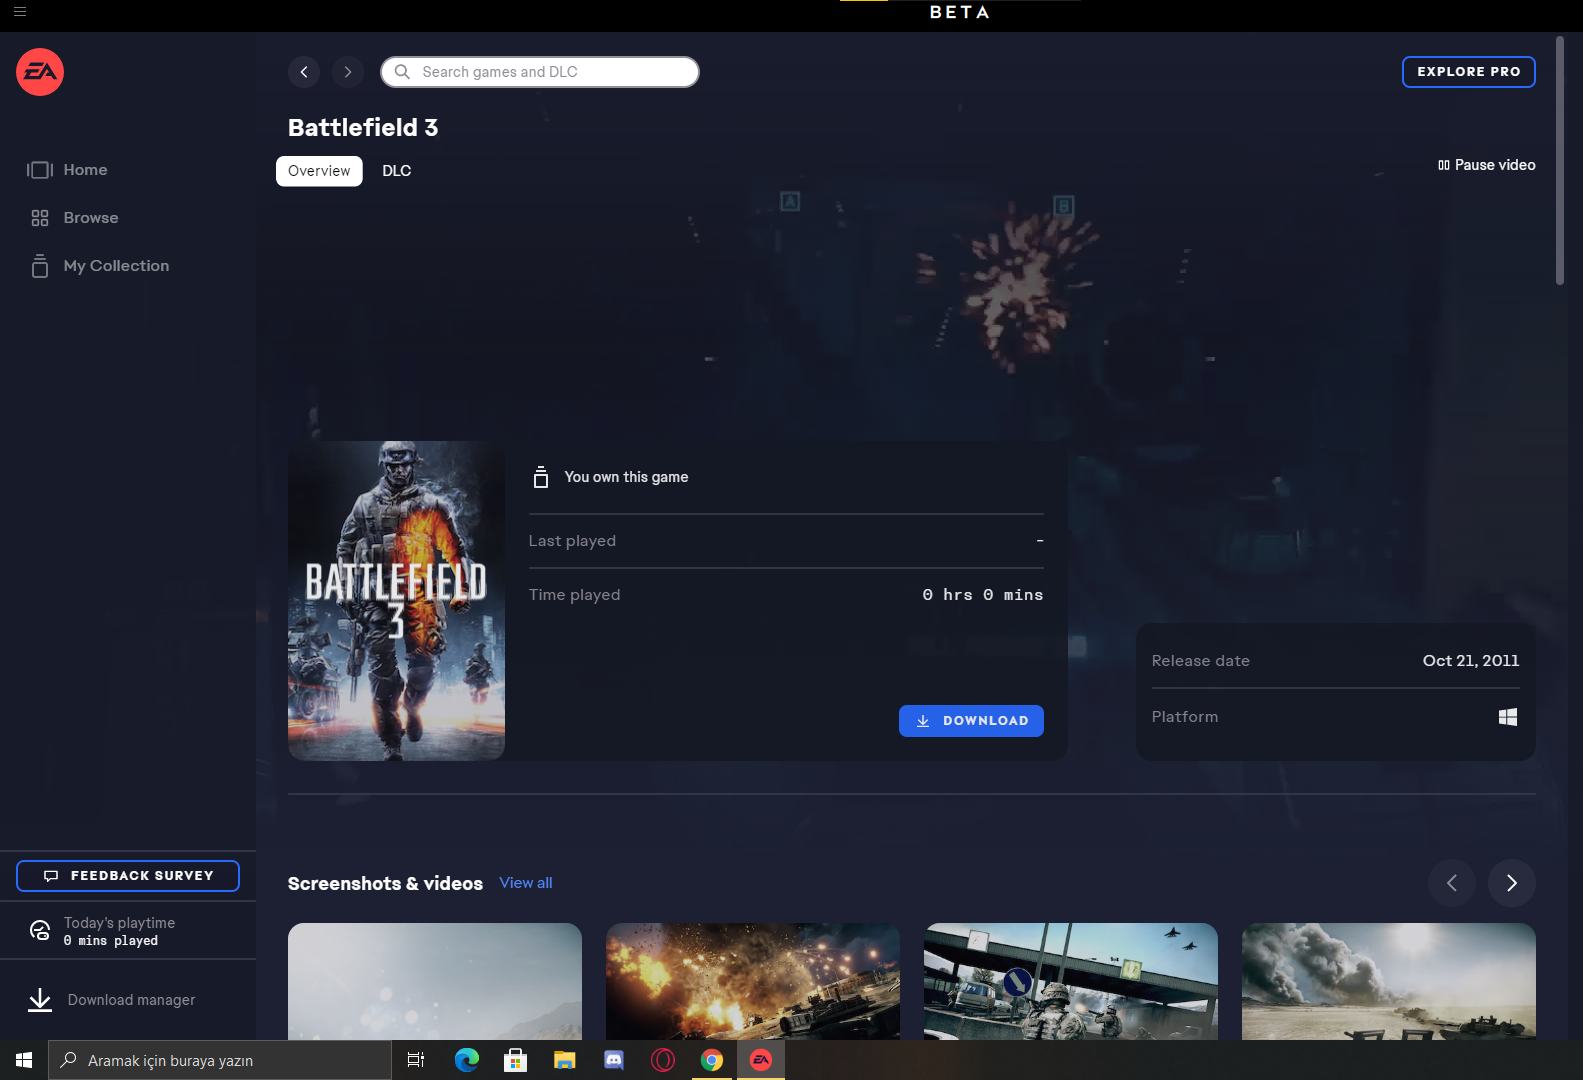Screen dimensions: 1583x1080
Task: Click the Search games and DLC field
Action: tap(540, 72)
